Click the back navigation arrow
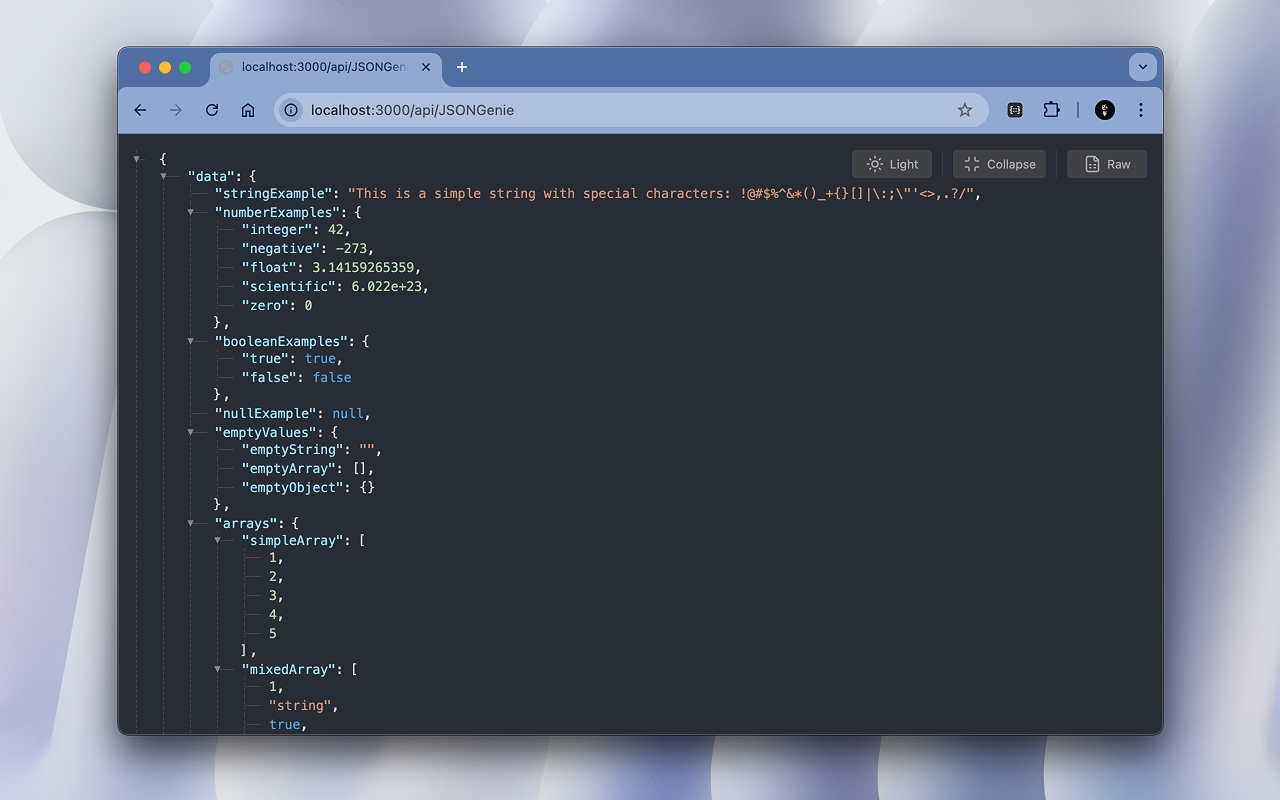Viewport: 1280px width, 800px height. [140, 110]
